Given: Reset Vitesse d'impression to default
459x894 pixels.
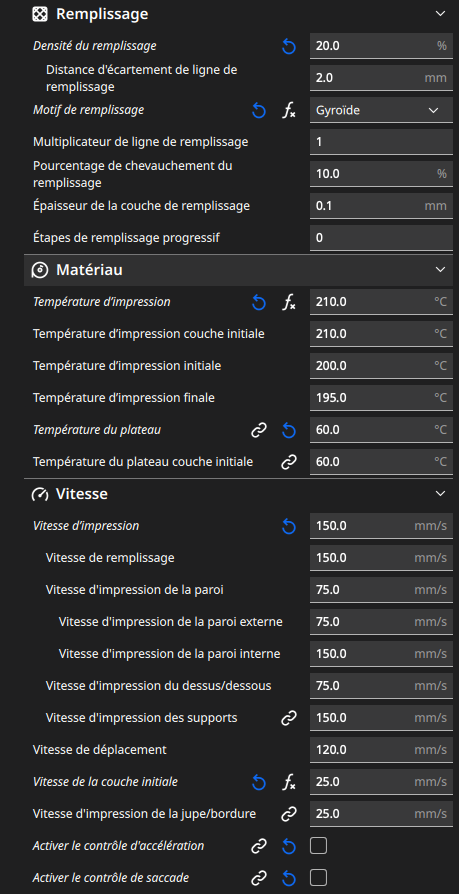Looking at the screenshot, I should pos(289,526).
